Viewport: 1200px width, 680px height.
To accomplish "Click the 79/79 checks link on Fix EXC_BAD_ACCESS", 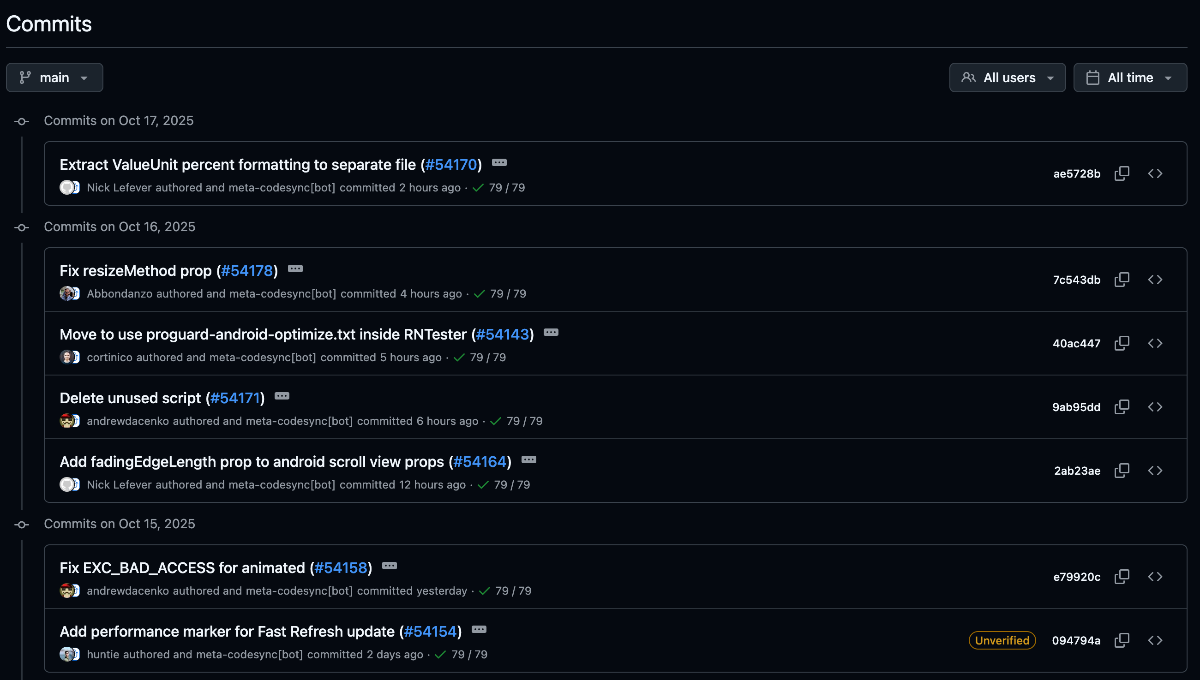I will click(x=511, y=590).
